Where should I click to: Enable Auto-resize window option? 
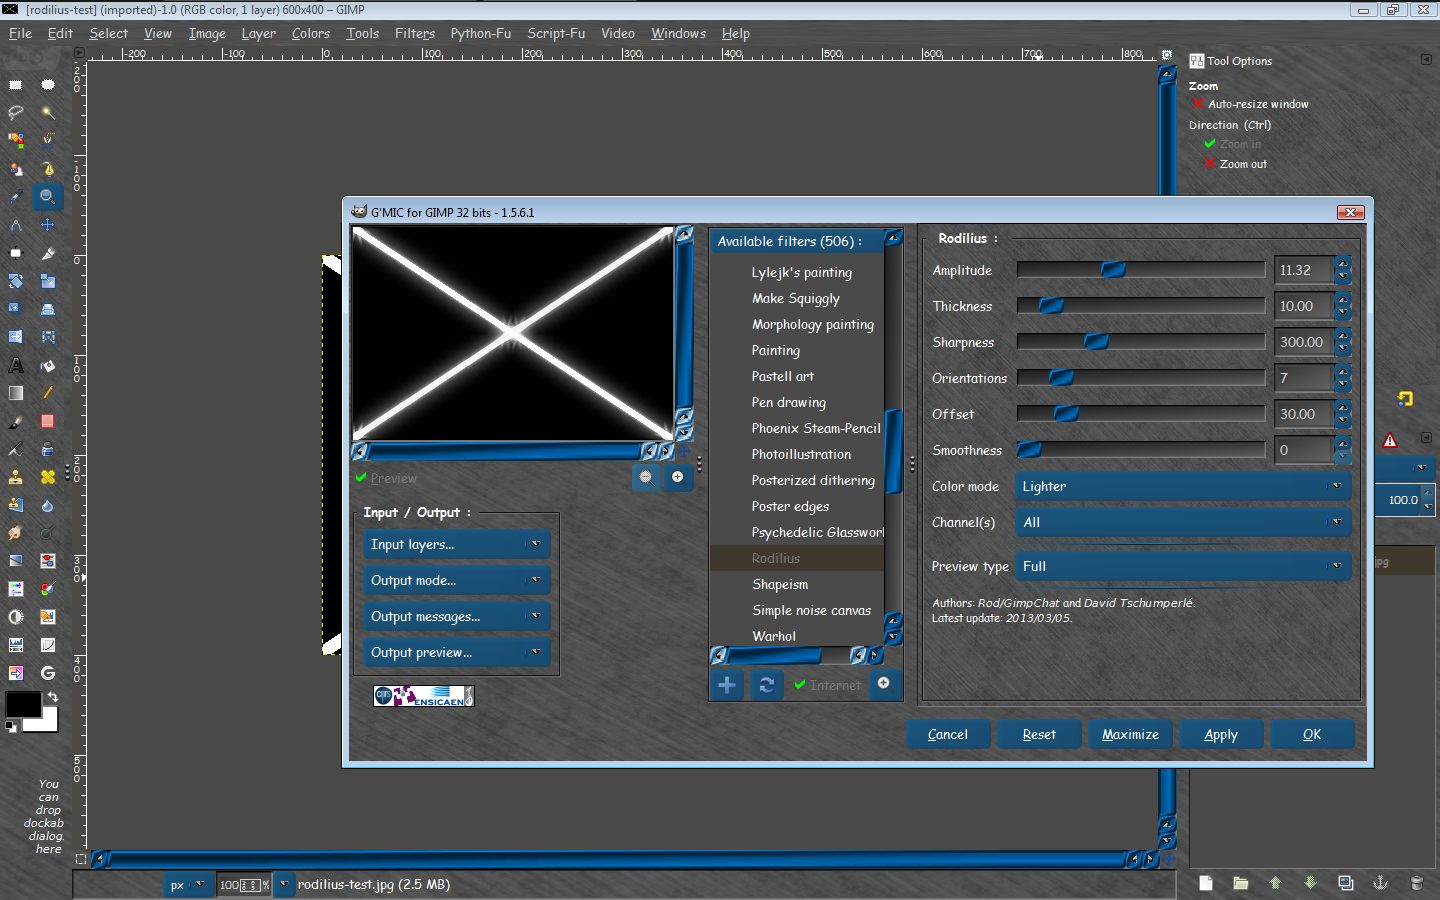coord(1249,104)
